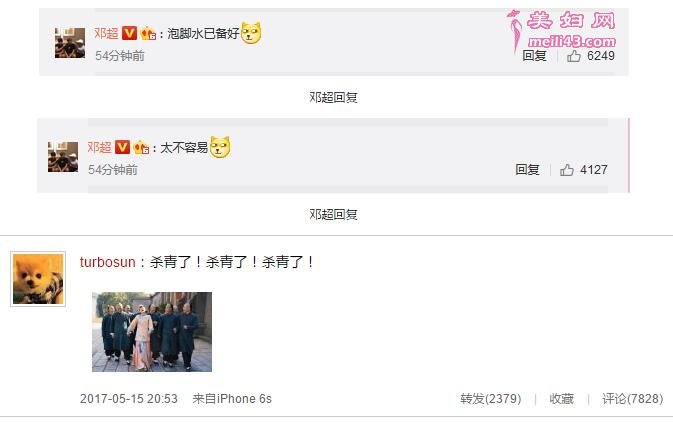
Task: Open 邓超 avatar on first comment
Action: (x=70, y=43)
